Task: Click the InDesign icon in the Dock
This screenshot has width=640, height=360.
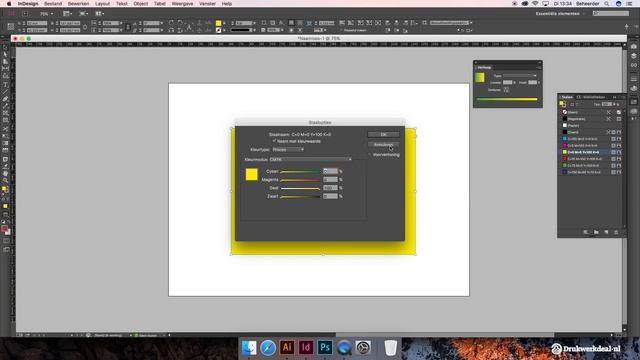Action: 306,347
